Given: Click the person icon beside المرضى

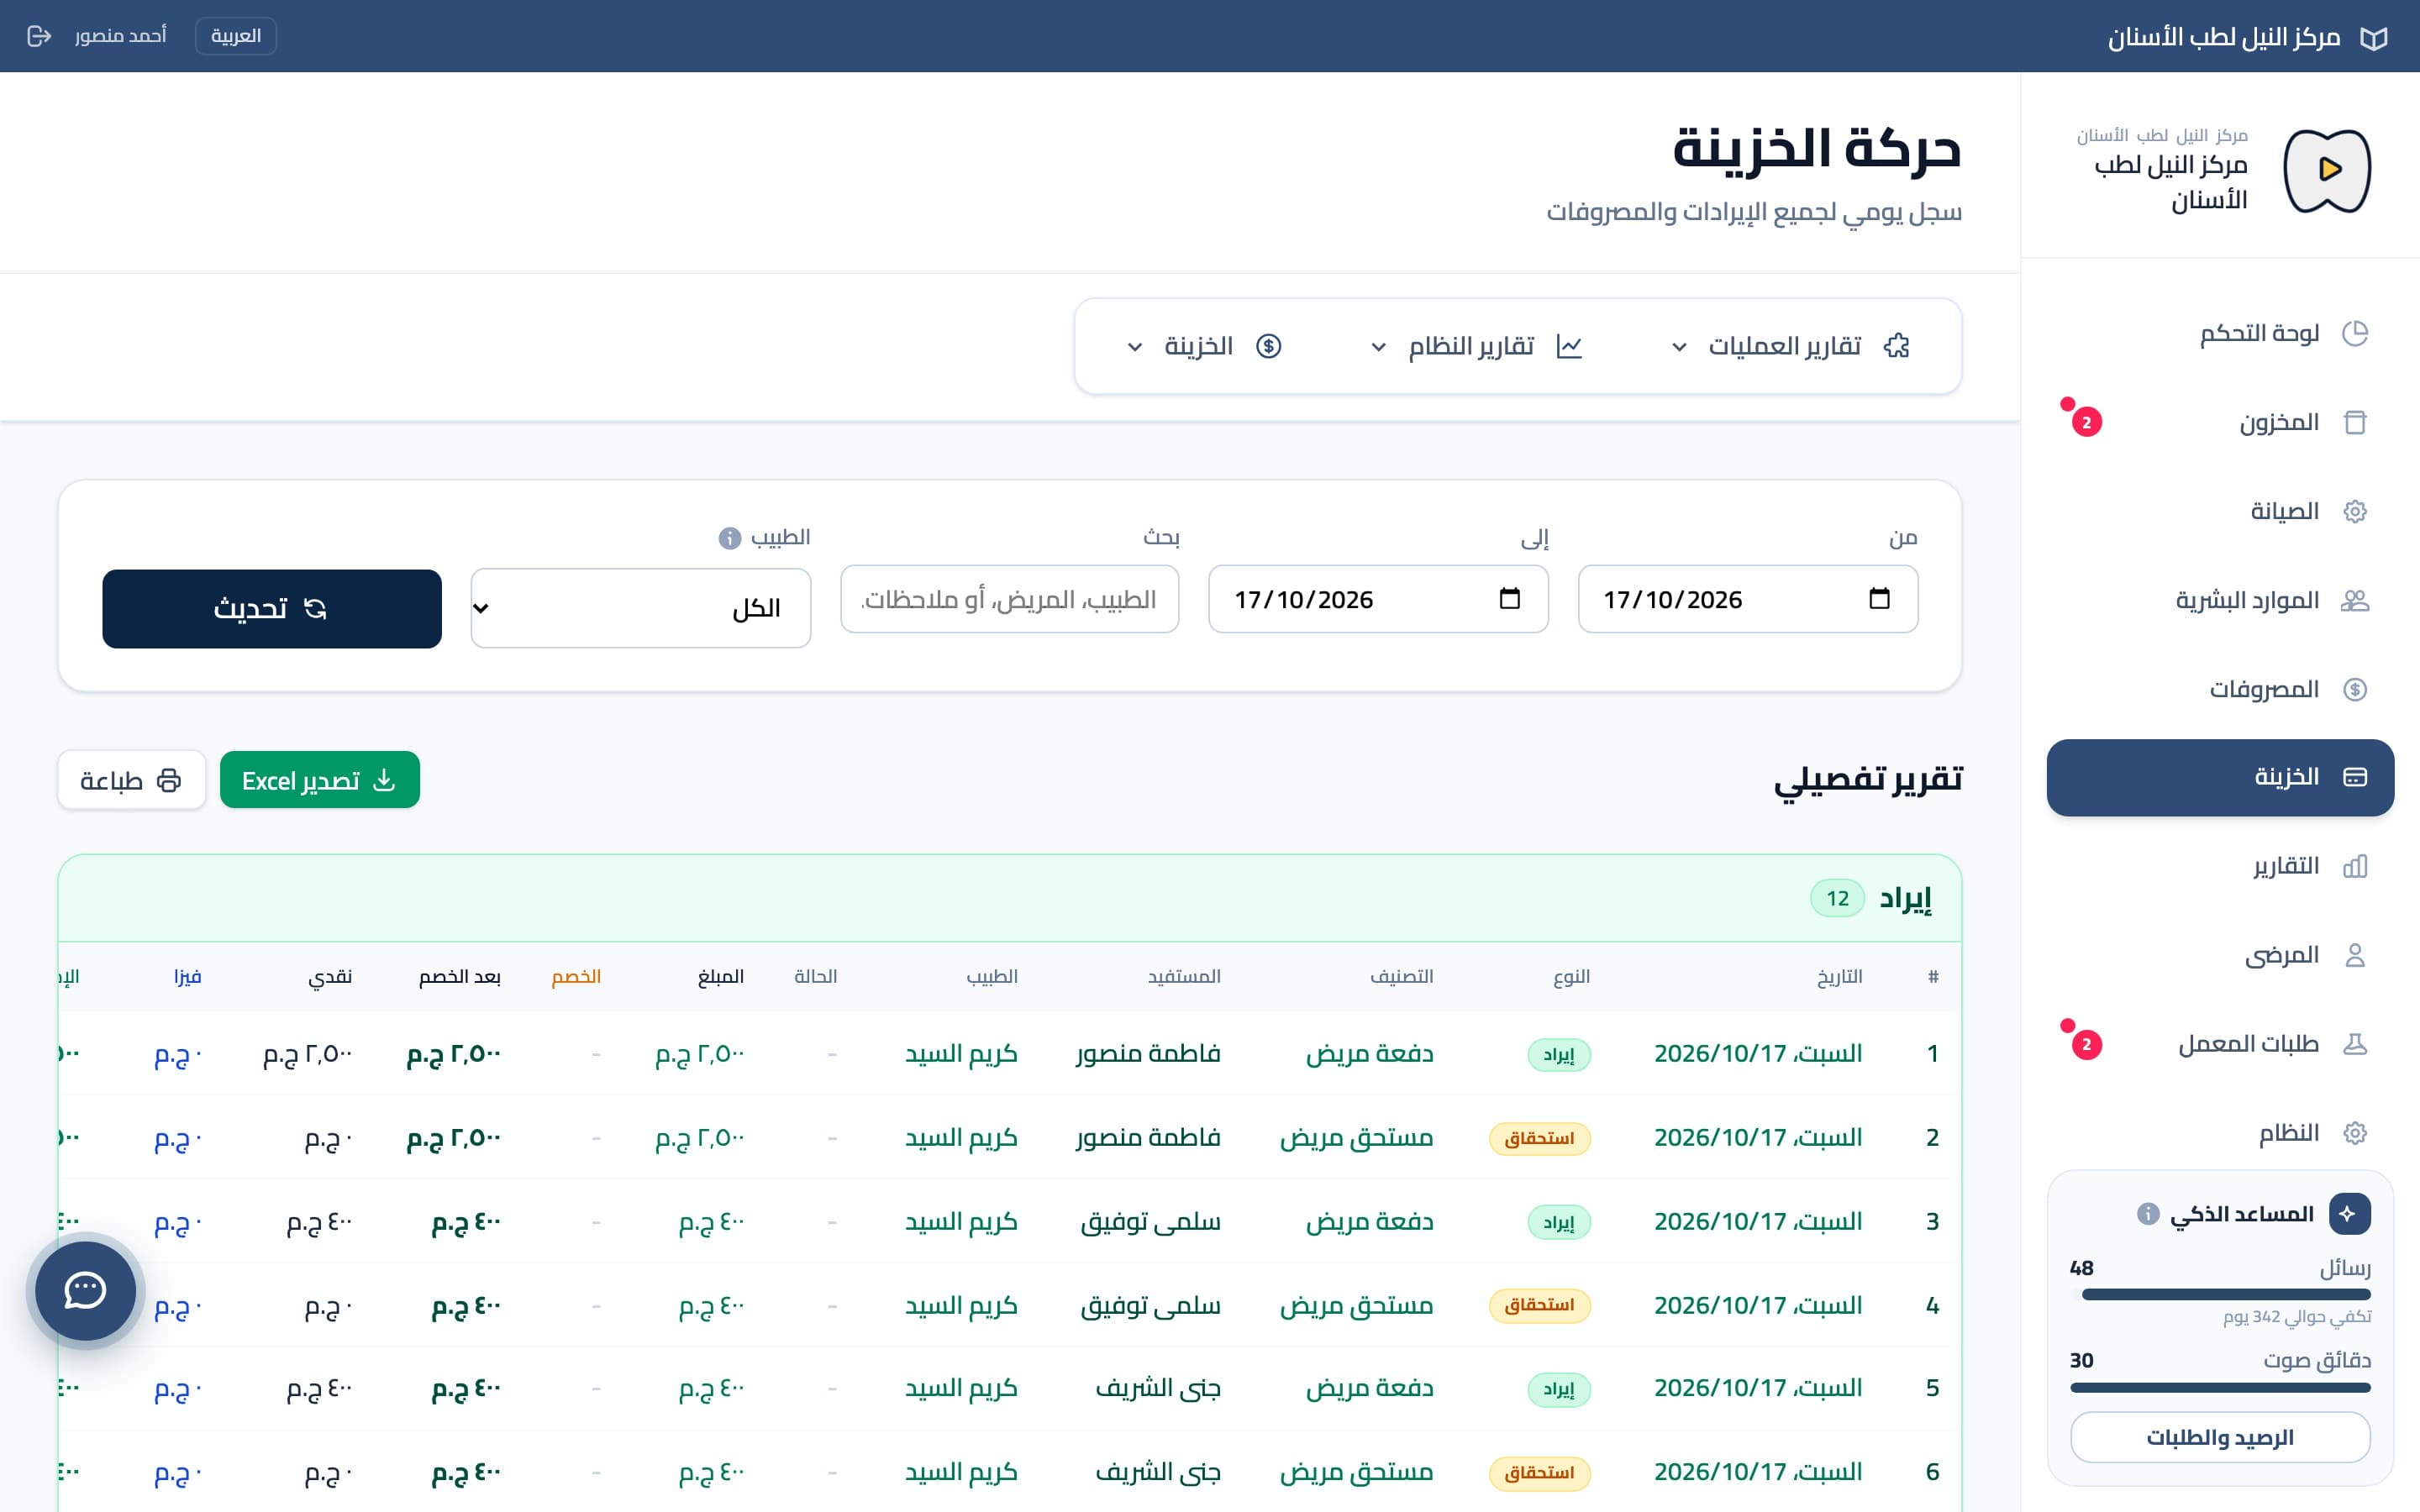Looking at the screenshot, I should pyautogui.click(x=2355, y=955).
